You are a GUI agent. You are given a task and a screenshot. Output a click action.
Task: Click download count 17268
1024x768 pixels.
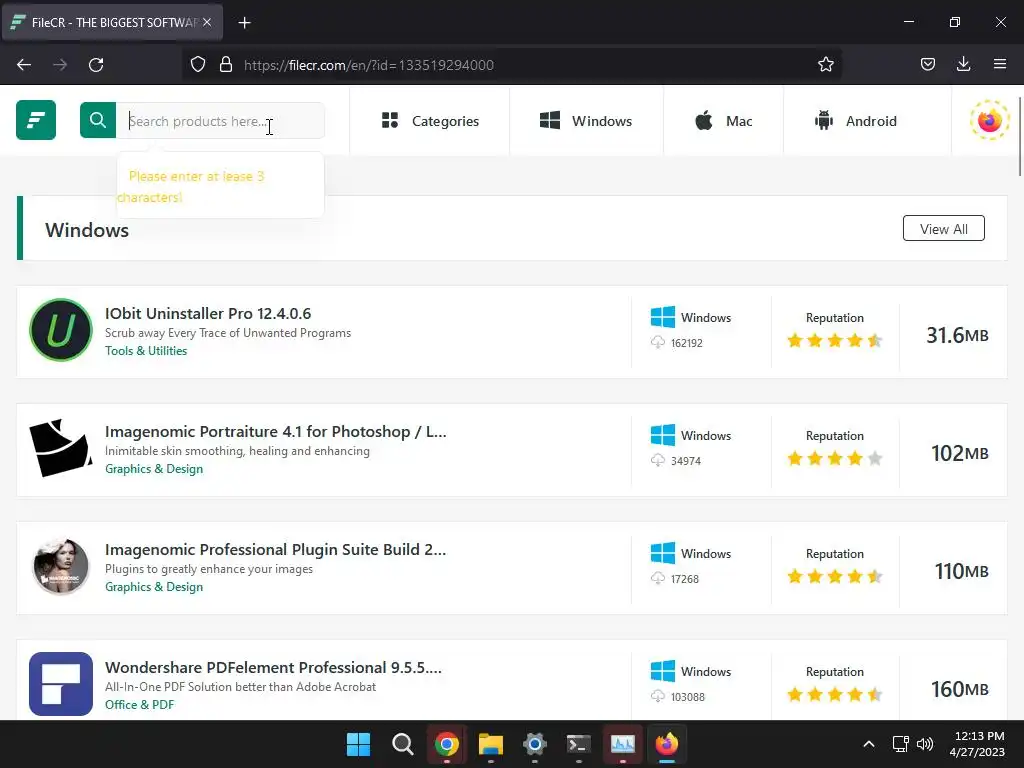[684, 579]
